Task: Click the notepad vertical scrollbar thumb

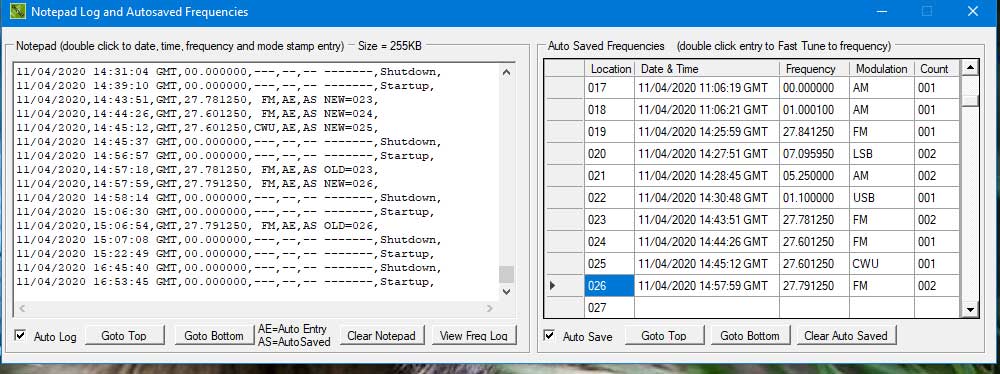Action: click(x=506, y=274)
